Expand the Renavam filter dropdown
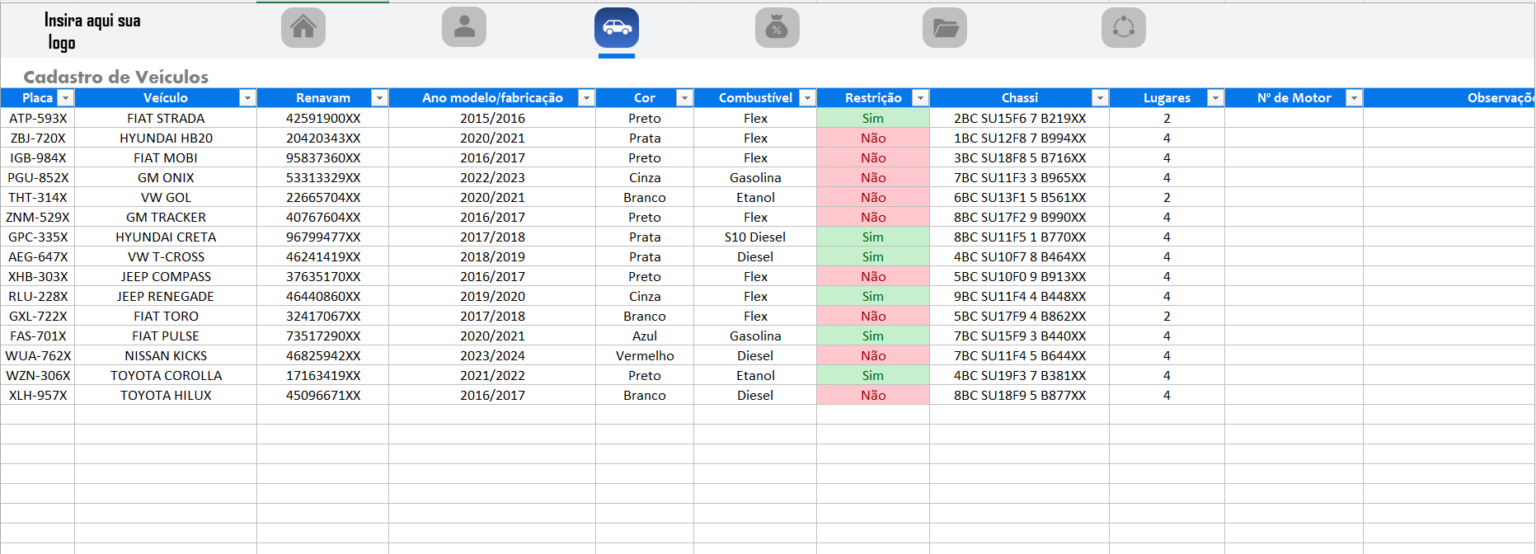The width and height of the screenshot is (1536, 554). tap(379, 98)
